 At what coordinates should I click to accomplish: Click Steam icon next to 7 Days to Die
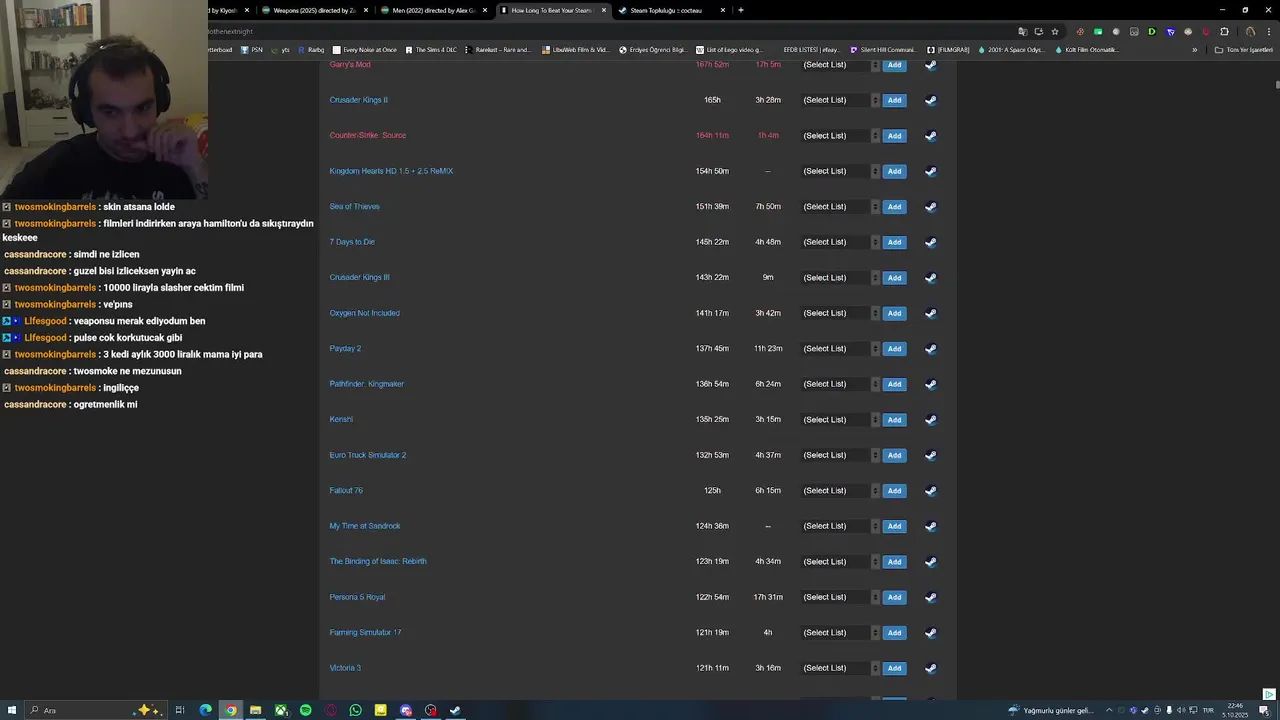[930, 242]
